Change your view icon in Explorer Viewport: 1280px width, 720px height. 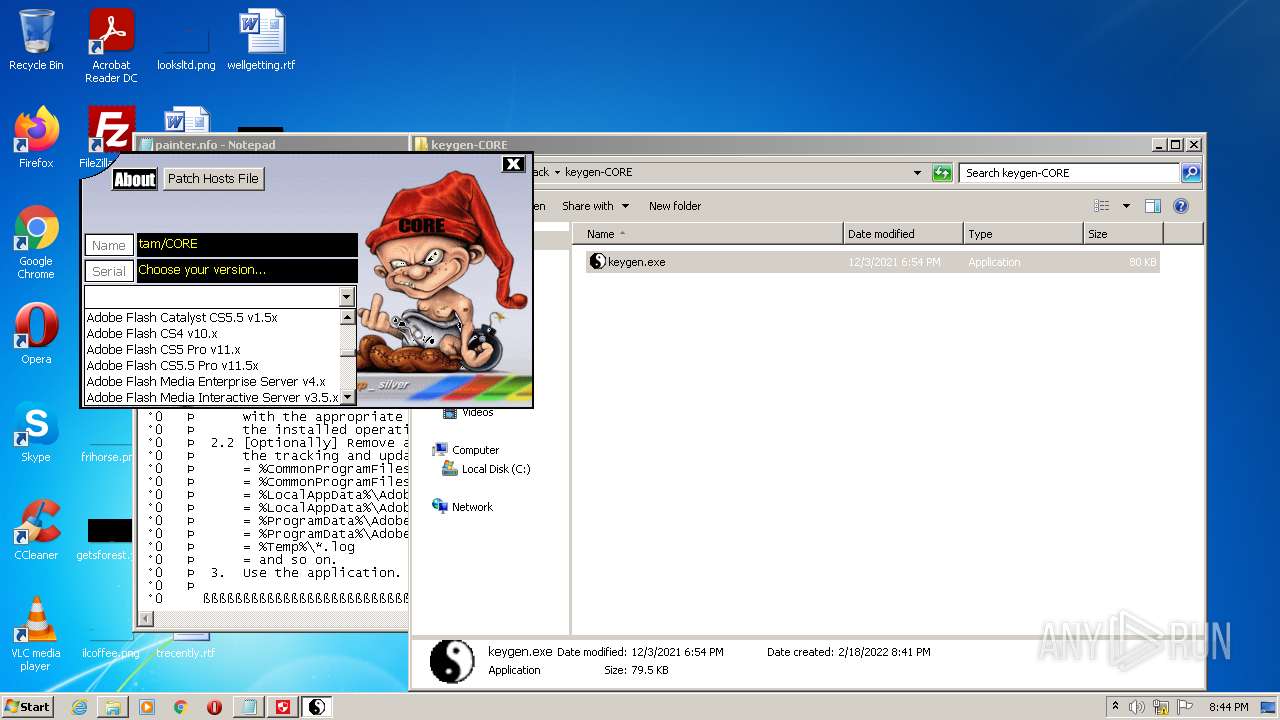[x=1102, y=206]
